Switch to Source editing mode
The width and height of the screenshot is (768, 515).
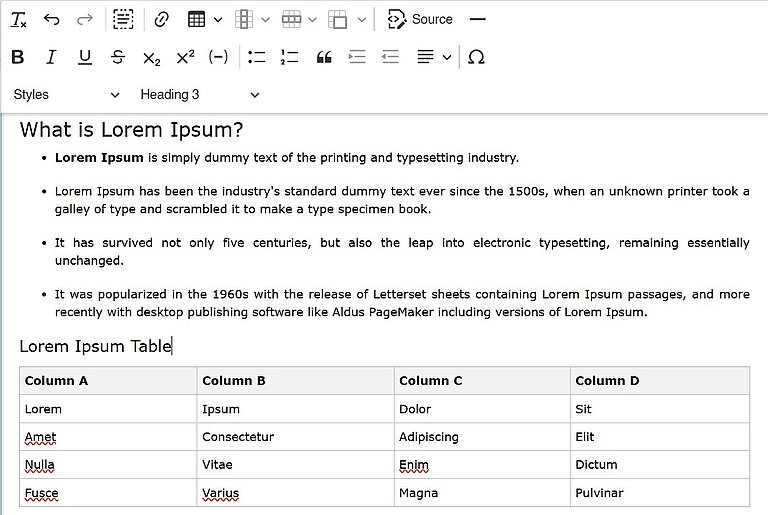420,19
